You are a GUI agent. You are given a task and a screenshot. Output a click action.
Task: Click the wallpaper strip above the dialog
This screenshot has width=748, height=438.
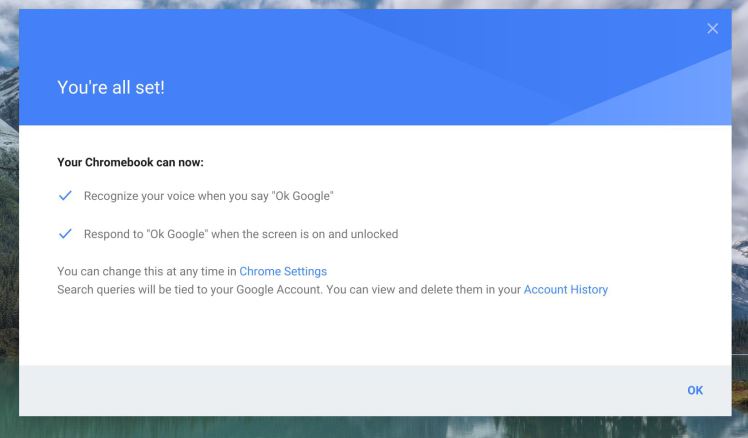click(374, 4)
